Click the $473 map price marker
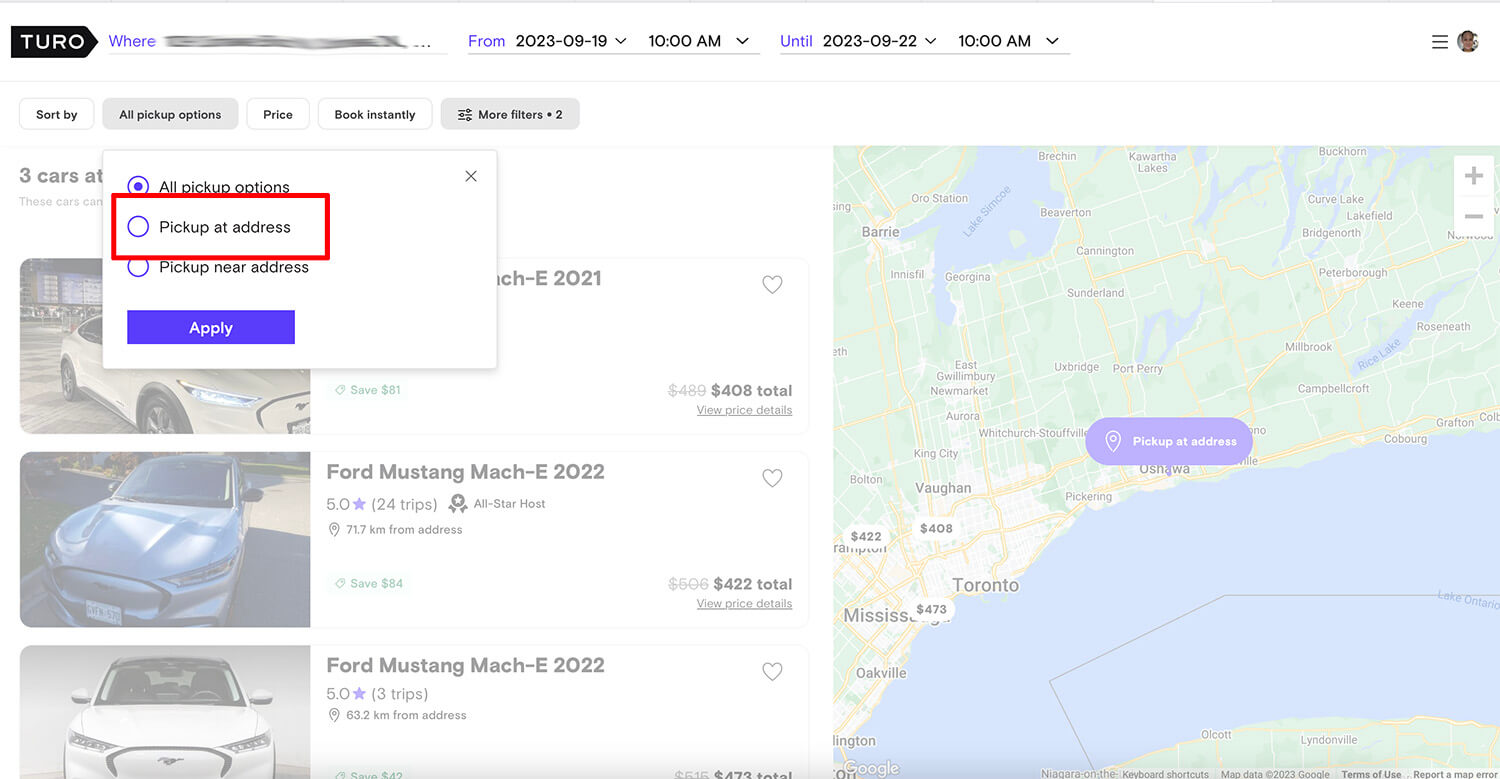The width and height of the screenshot is (1500, 779). coord(931,609)
